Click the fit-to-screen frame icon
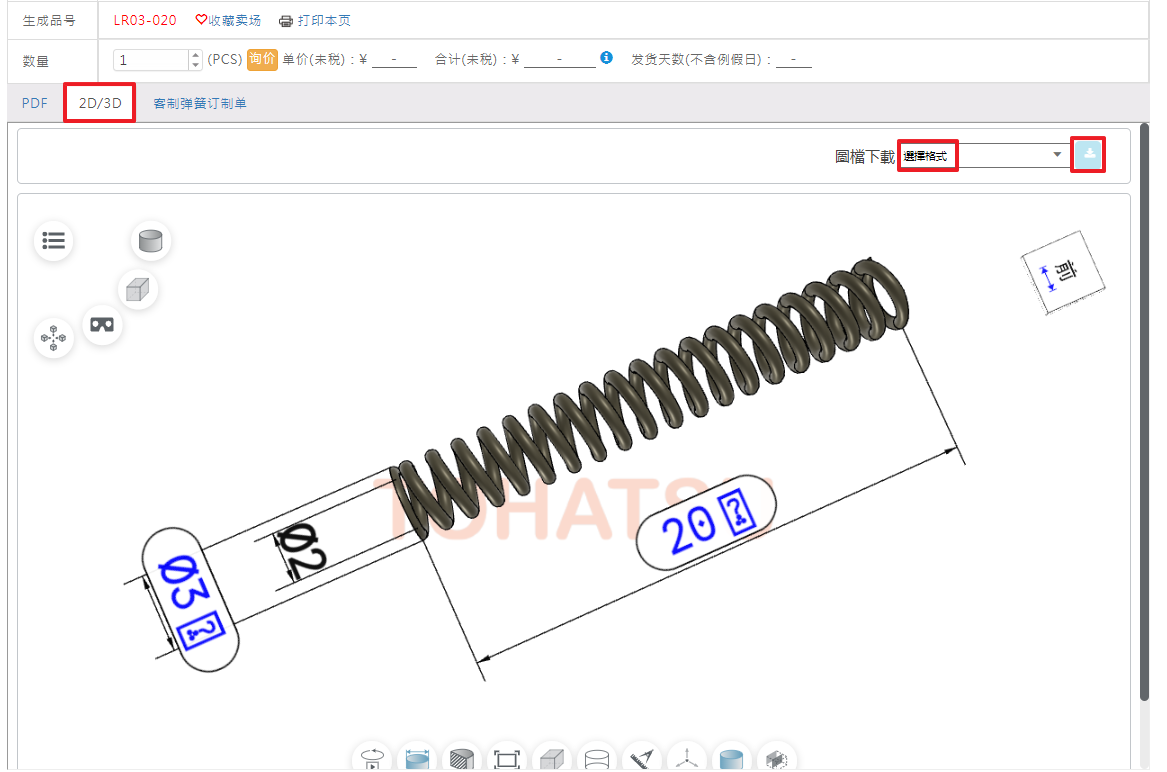Screen dimensions: 1167x772 pos(507,759)
